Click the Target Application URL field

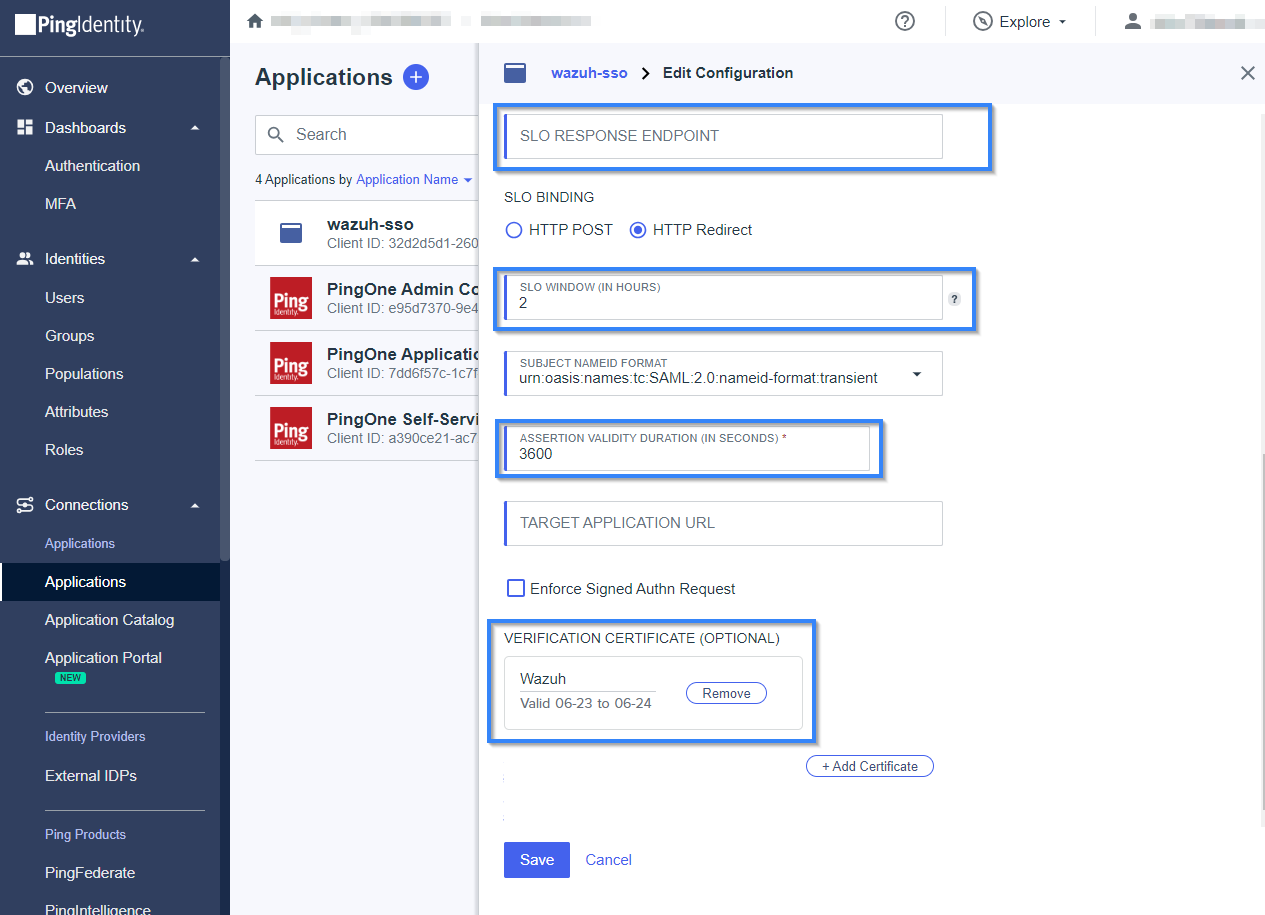pyautogui.click(x=723, y=523)
